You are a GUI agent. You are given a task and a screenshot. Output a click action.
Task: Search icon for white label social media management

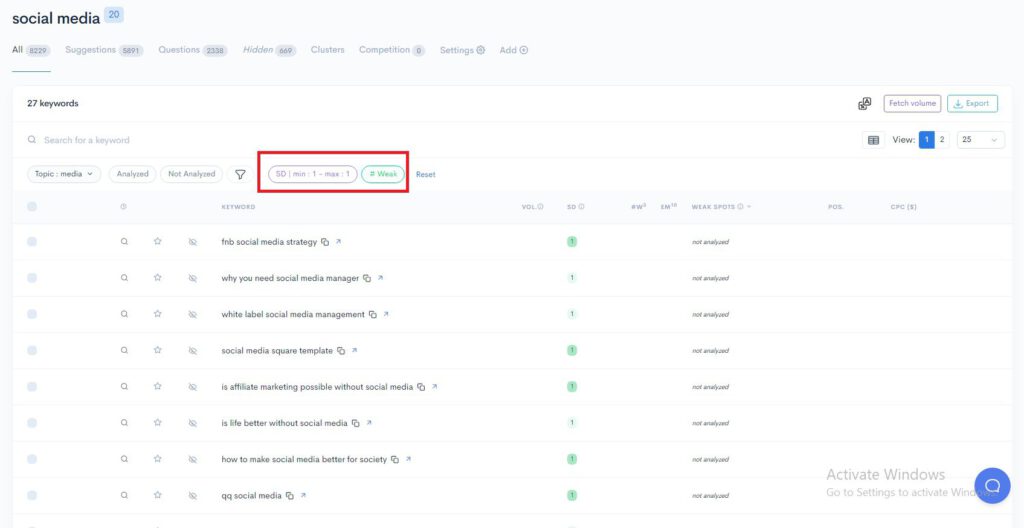click(124, 314)
